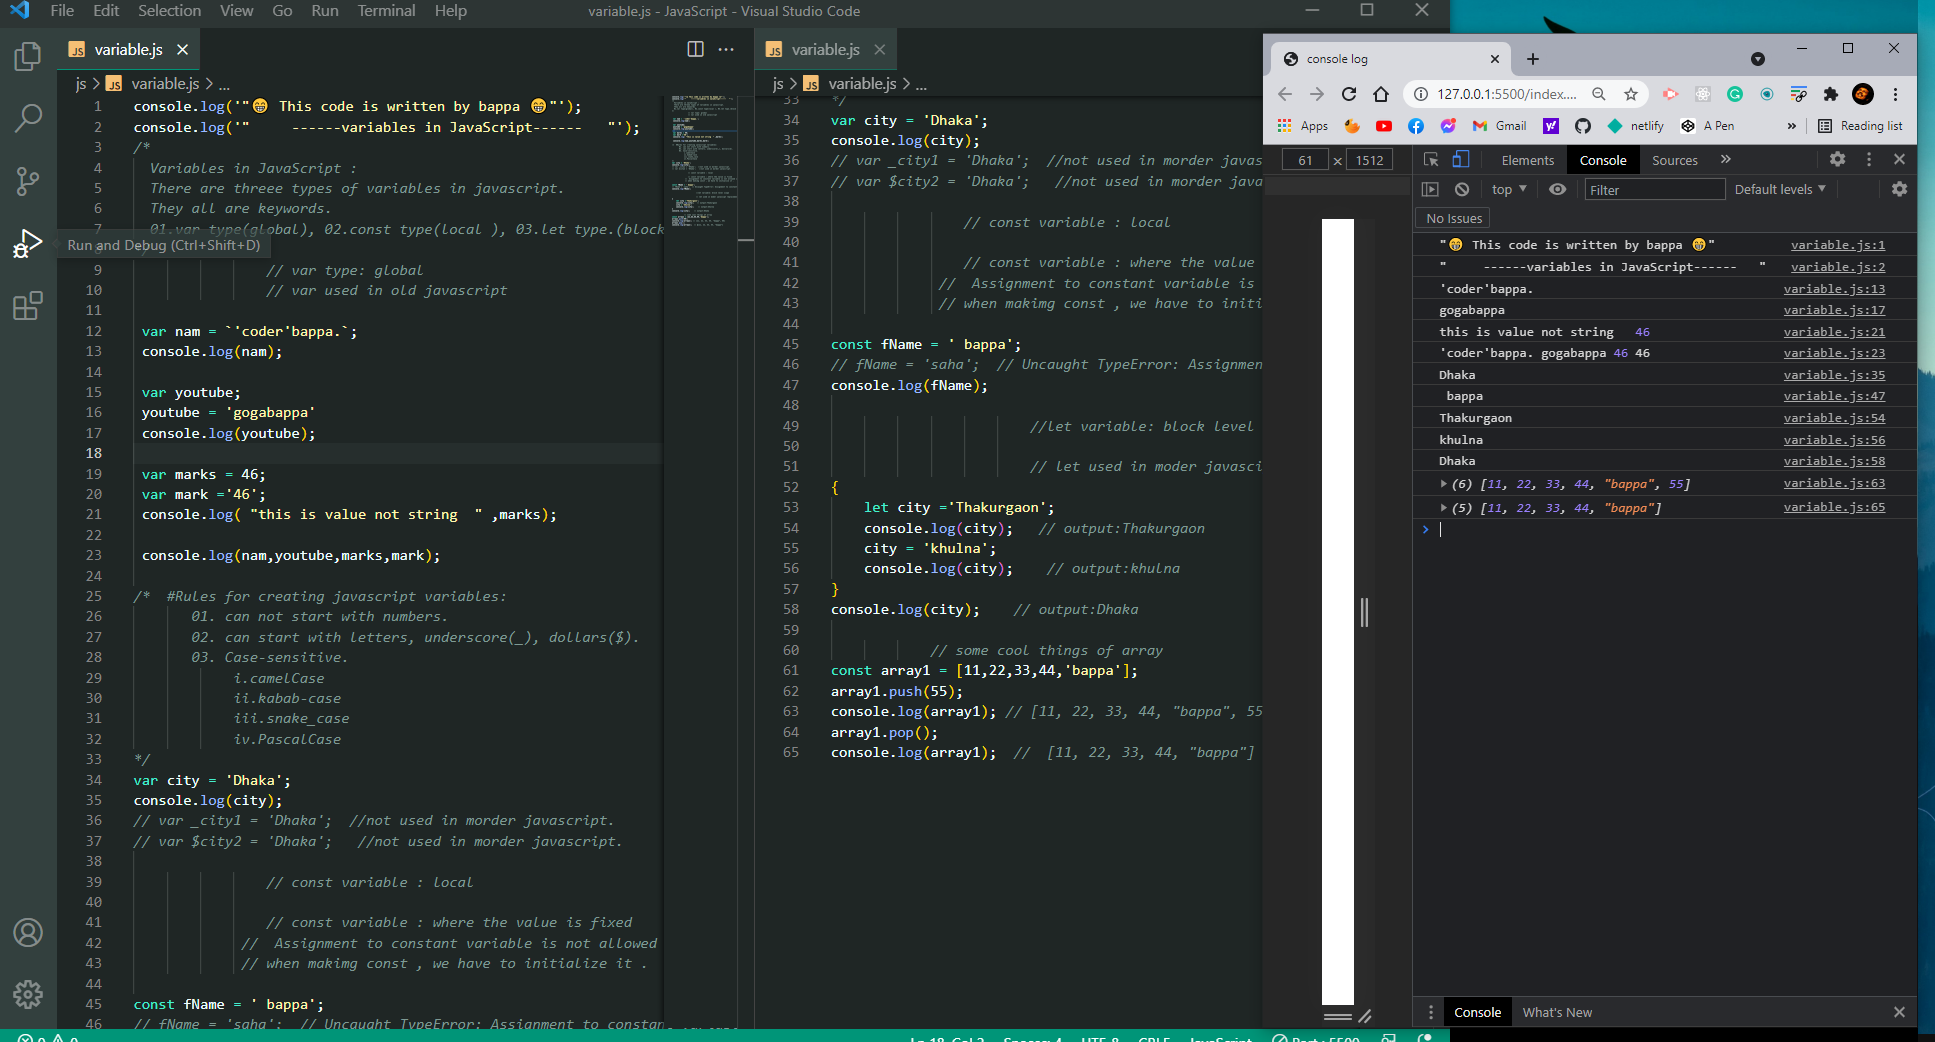Image resolution: width=1935 pixels, height=1042 pixels.
Task: Expand the logged six-item array
Action: (x=1443, y=484)
